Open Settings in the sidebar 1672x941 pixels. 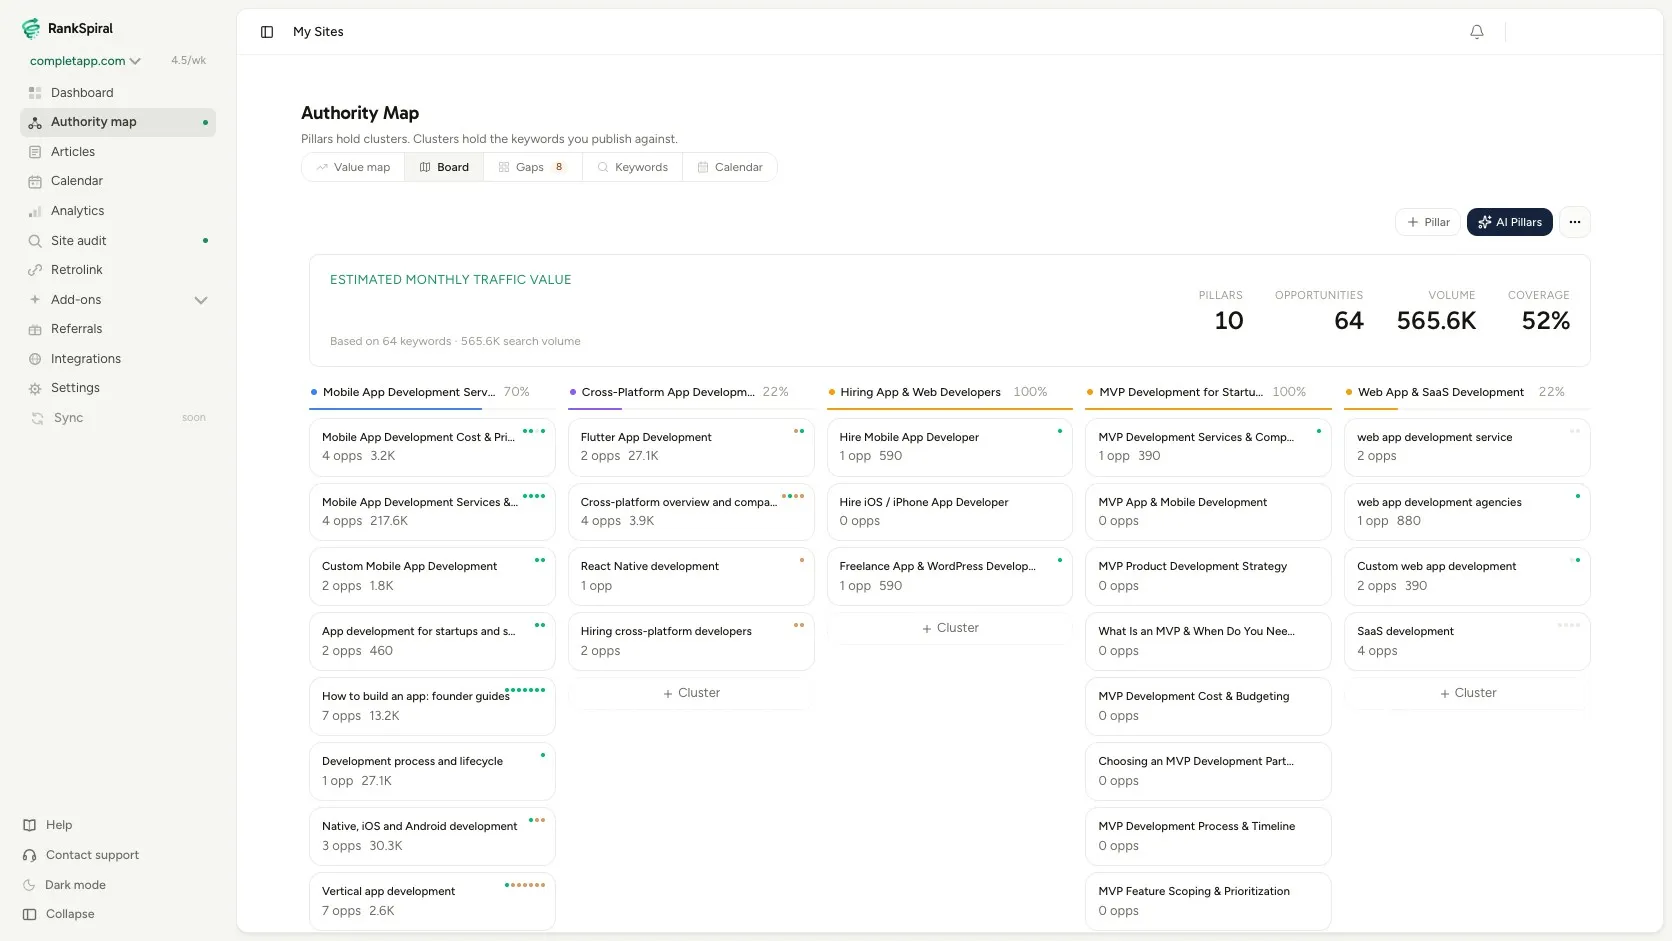(x=118, y=388)
